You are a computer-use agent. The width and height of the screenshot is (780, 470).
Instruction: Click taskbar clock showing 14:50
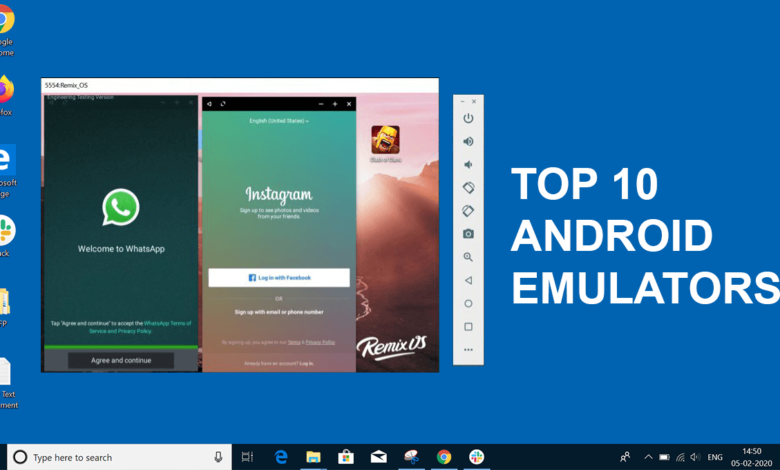point(751,457)
